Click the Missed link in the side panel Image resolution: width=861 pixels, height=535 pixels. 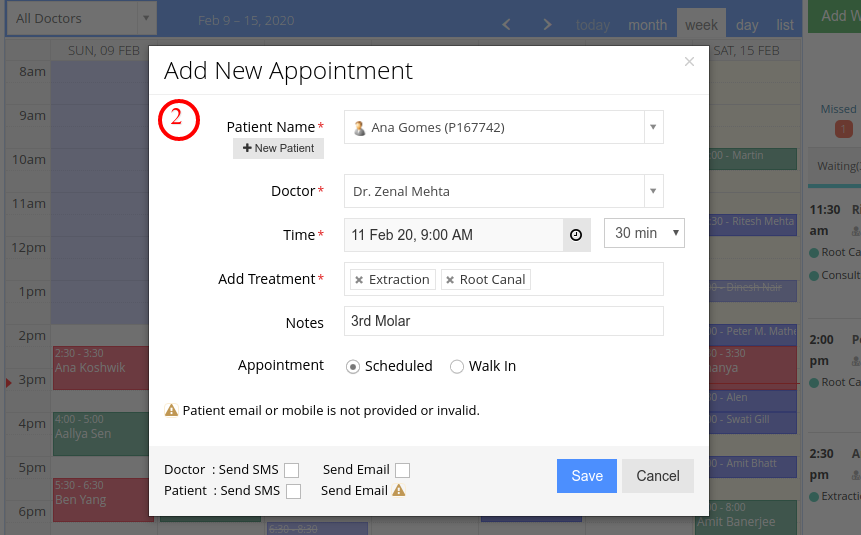838,109
